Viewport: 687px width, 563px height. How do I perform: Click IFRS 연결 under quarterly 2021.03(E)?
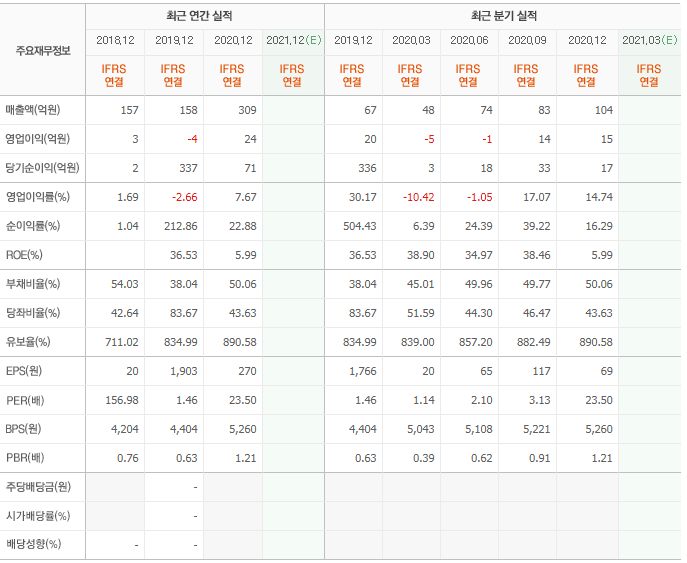[x=649, y=75]
